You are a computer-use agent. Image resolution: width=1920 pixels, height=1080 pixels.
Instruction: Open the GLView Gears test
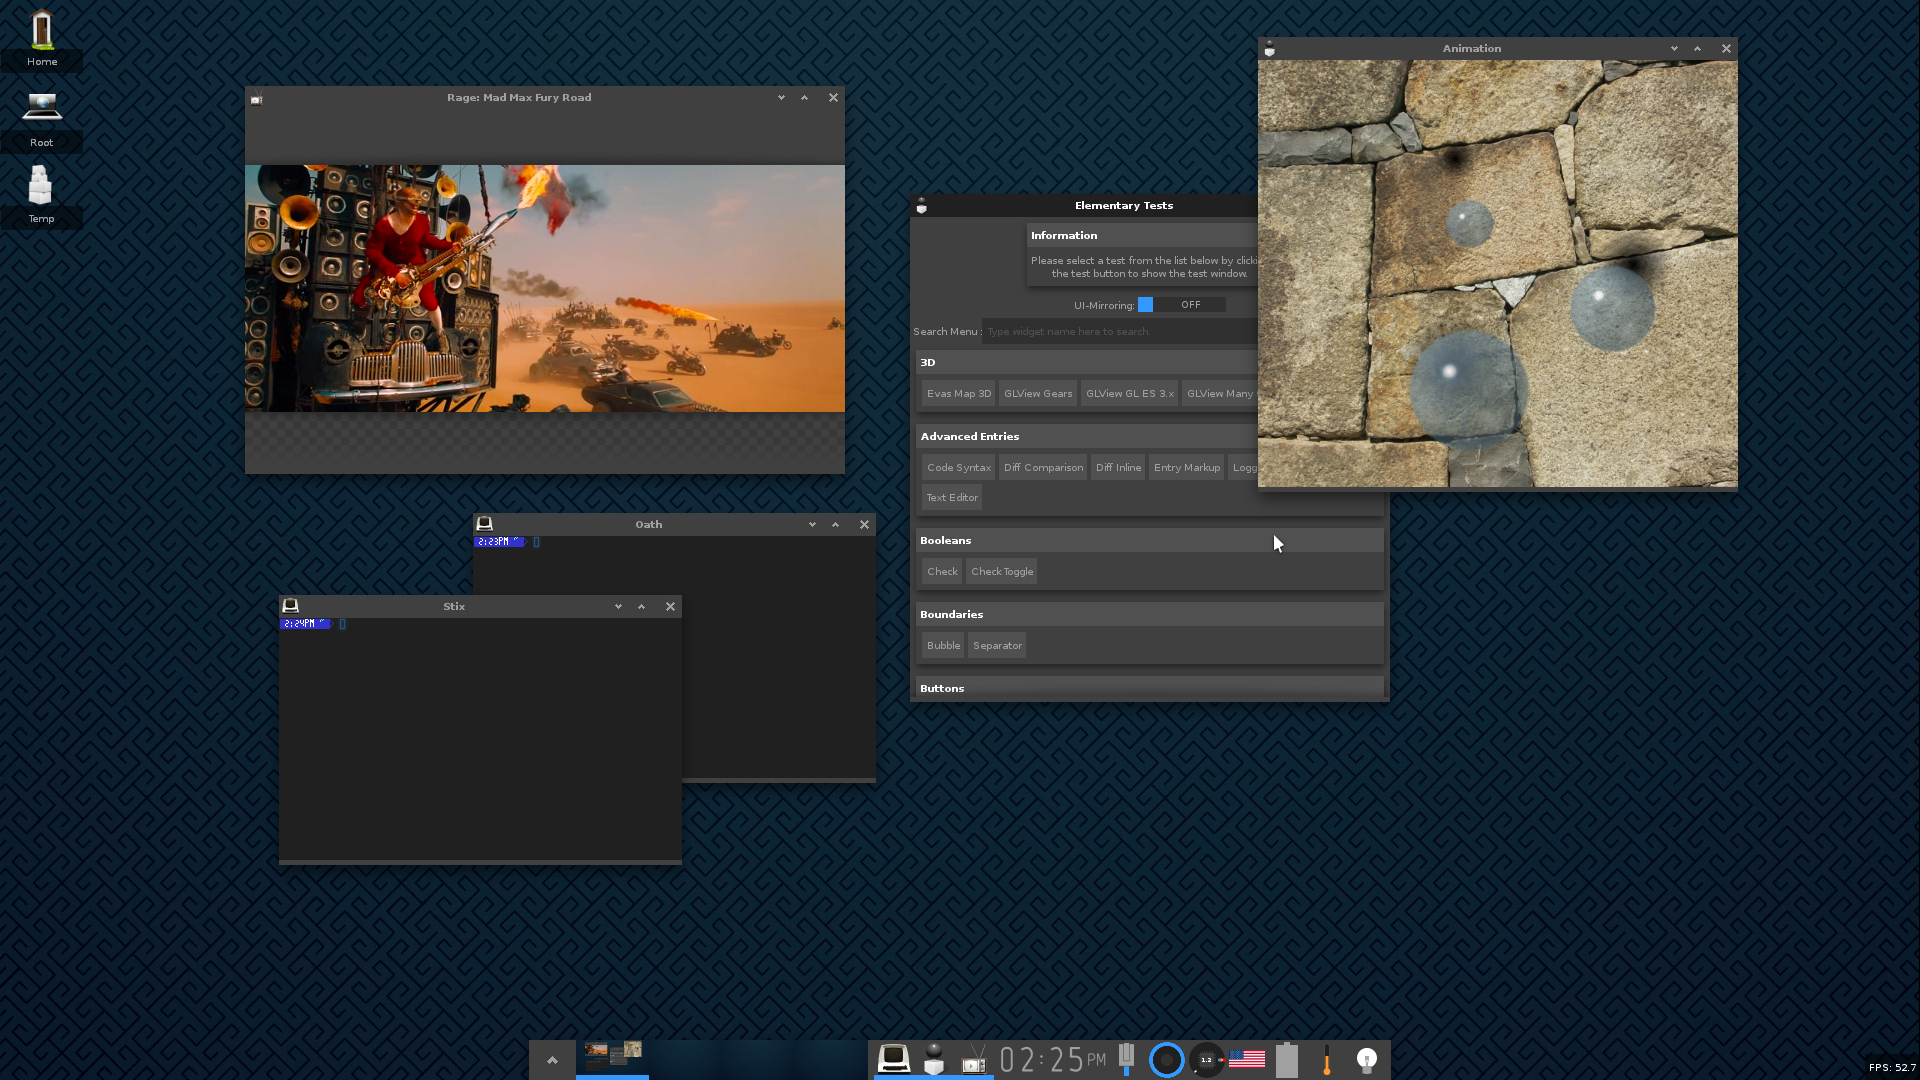[x=1037, y=394]
